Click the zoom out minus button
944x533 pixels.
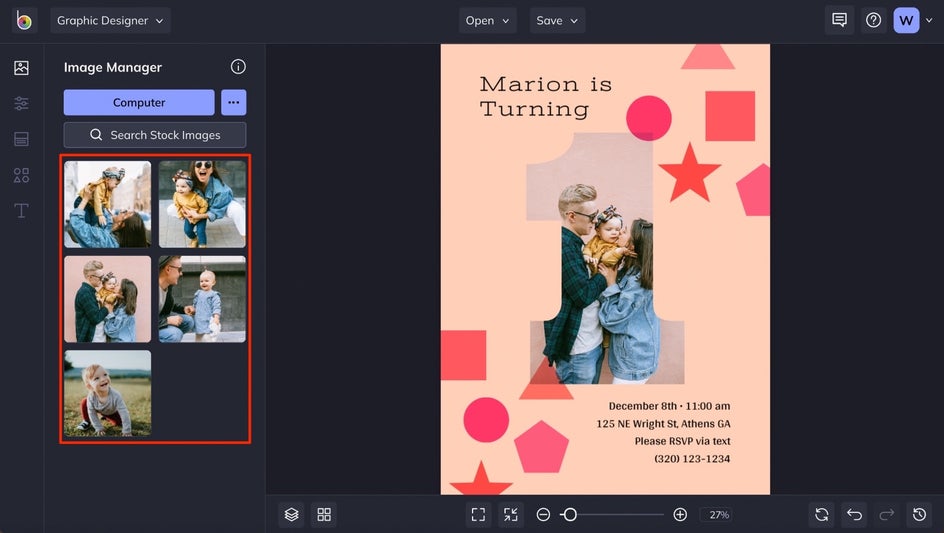point(543,514)
